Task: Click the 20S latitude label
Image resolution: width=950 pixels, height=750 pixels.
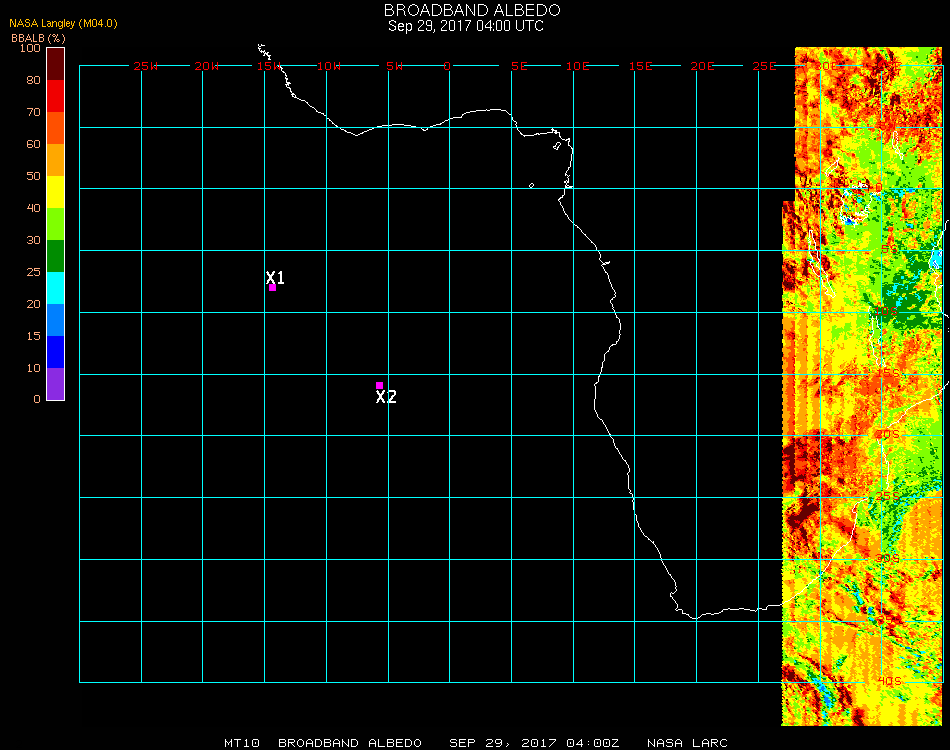Action: click(887, 434)
